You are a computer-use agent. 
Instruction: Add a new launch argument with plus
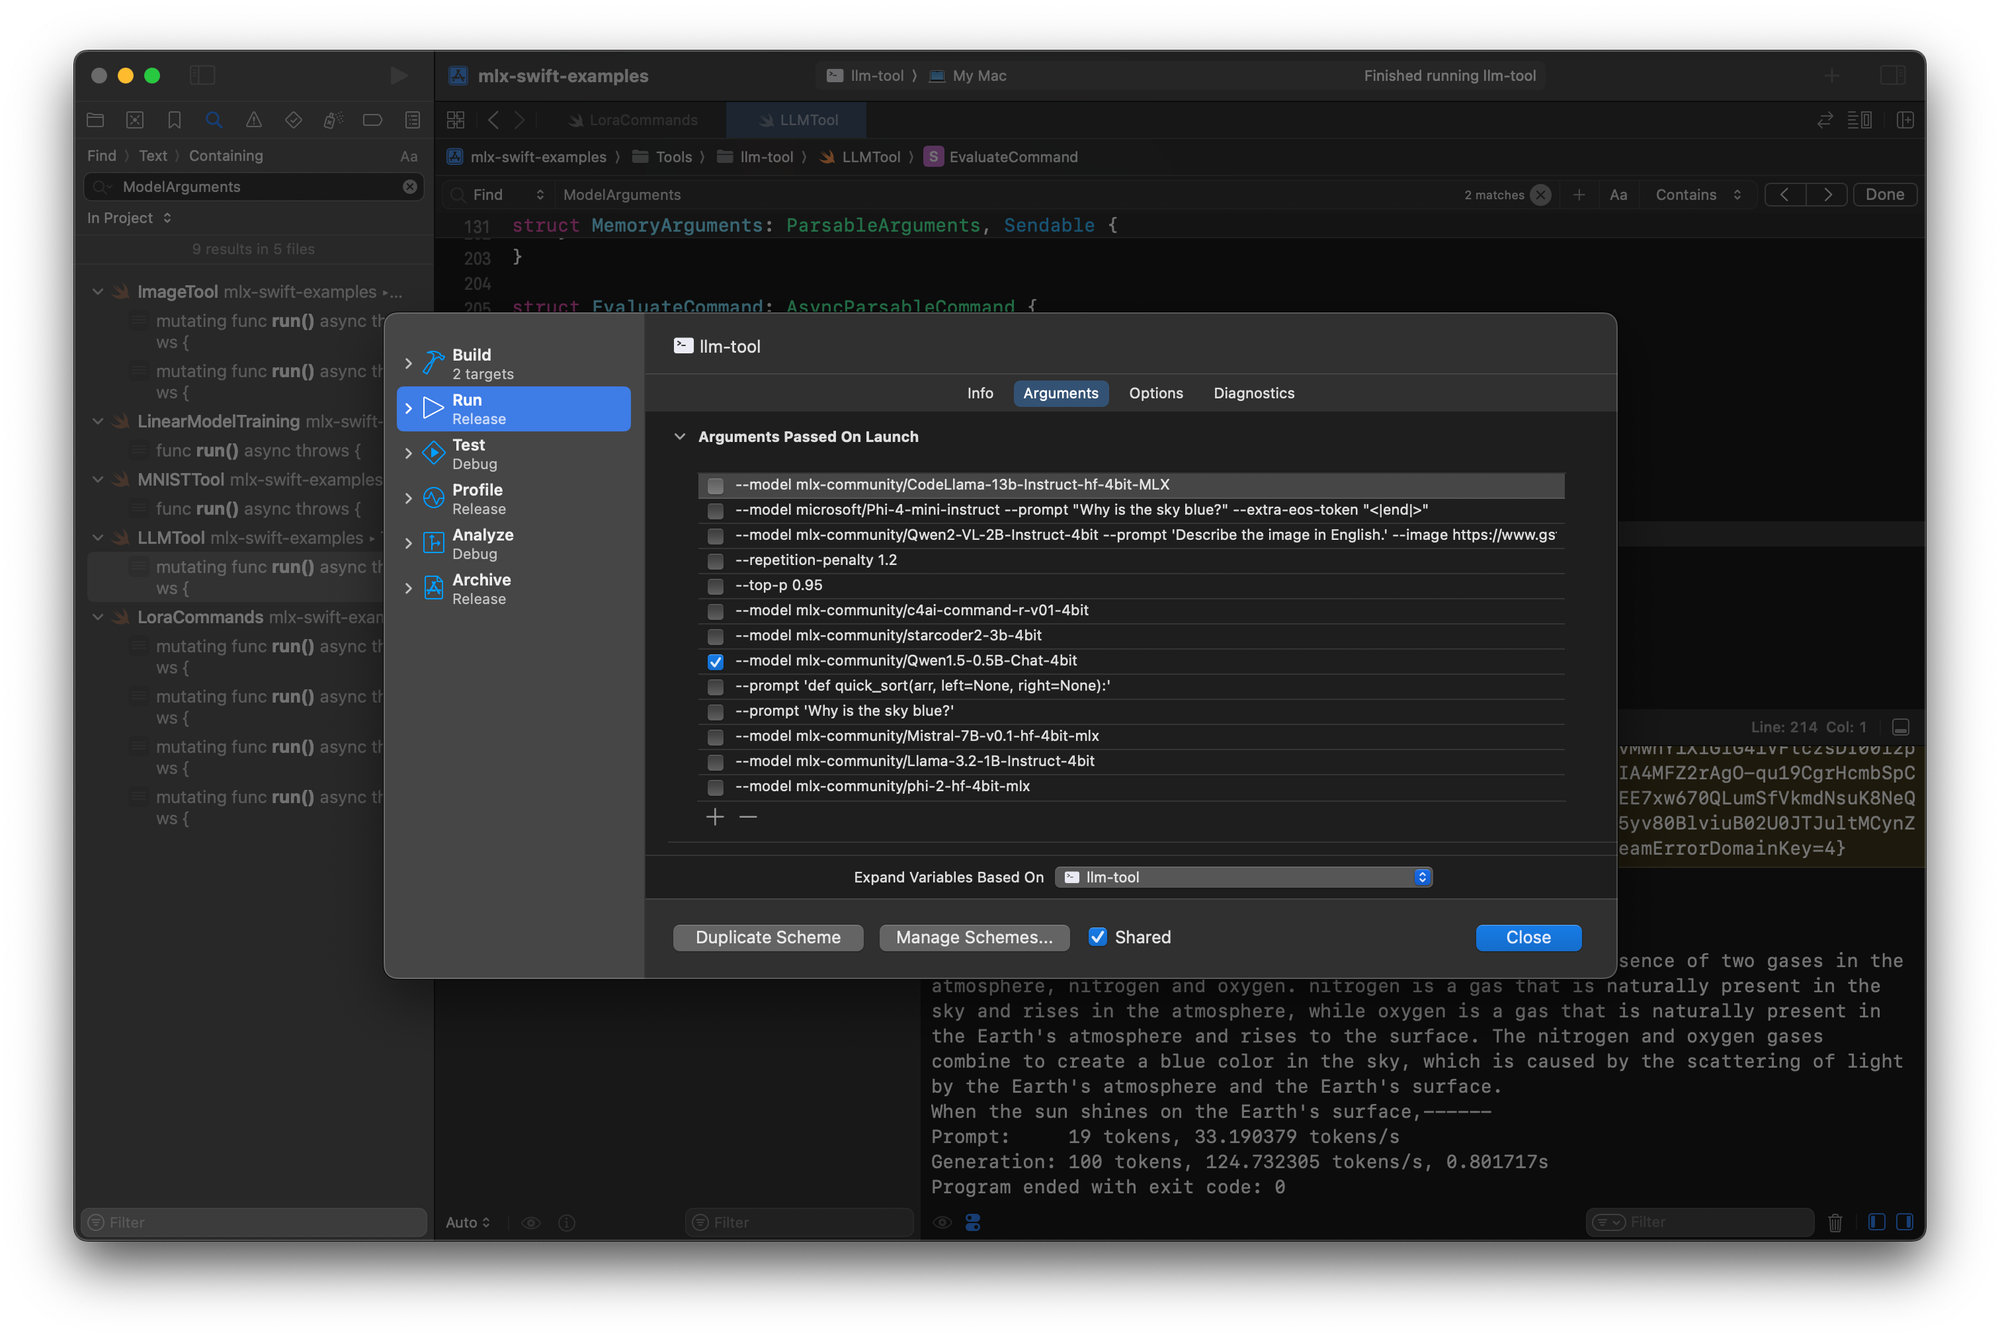[x=715, y=817]
